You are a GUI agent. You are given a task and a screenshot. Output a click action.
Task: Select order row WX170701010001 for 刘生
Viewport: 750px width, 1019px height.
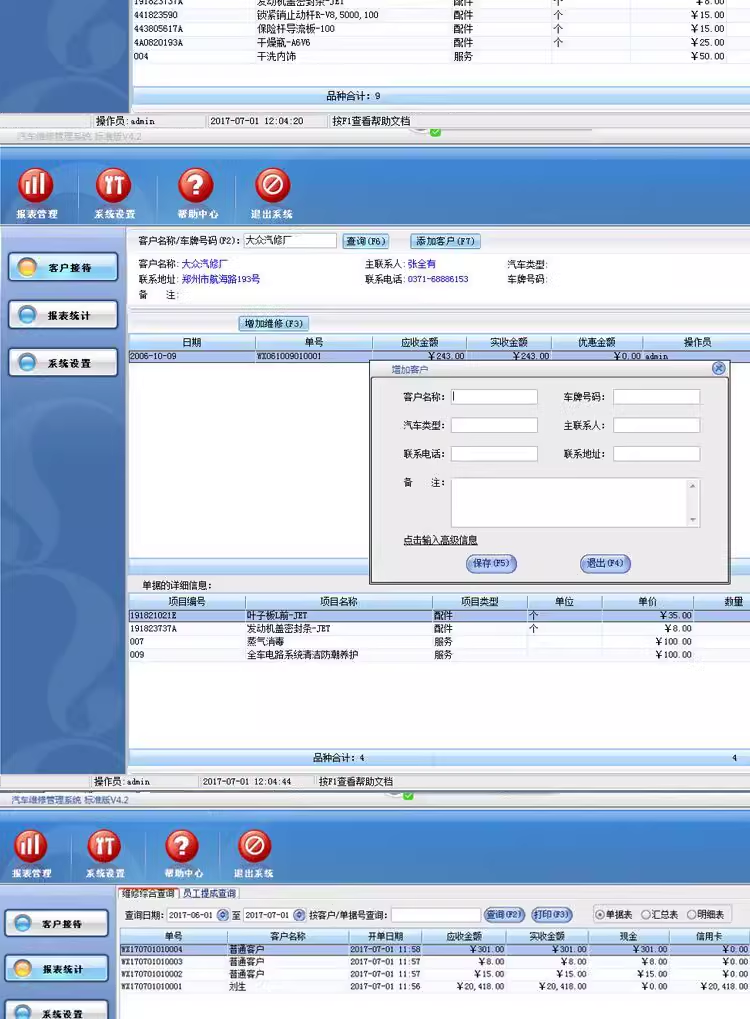point(434,986)
